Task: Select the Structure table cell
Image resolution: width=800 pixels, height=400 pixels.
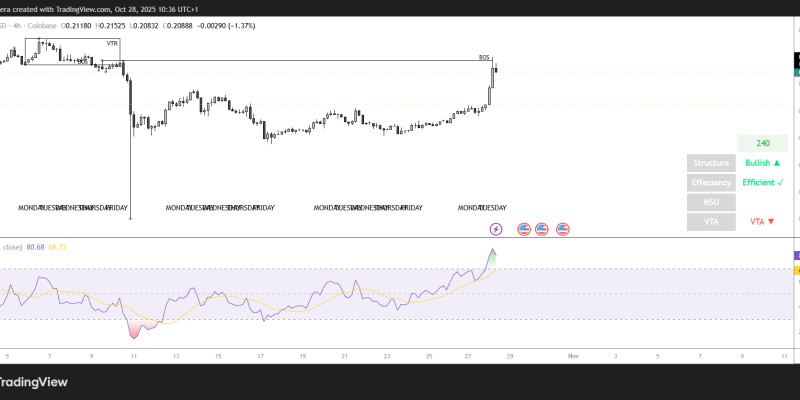Action: (711, 163)
